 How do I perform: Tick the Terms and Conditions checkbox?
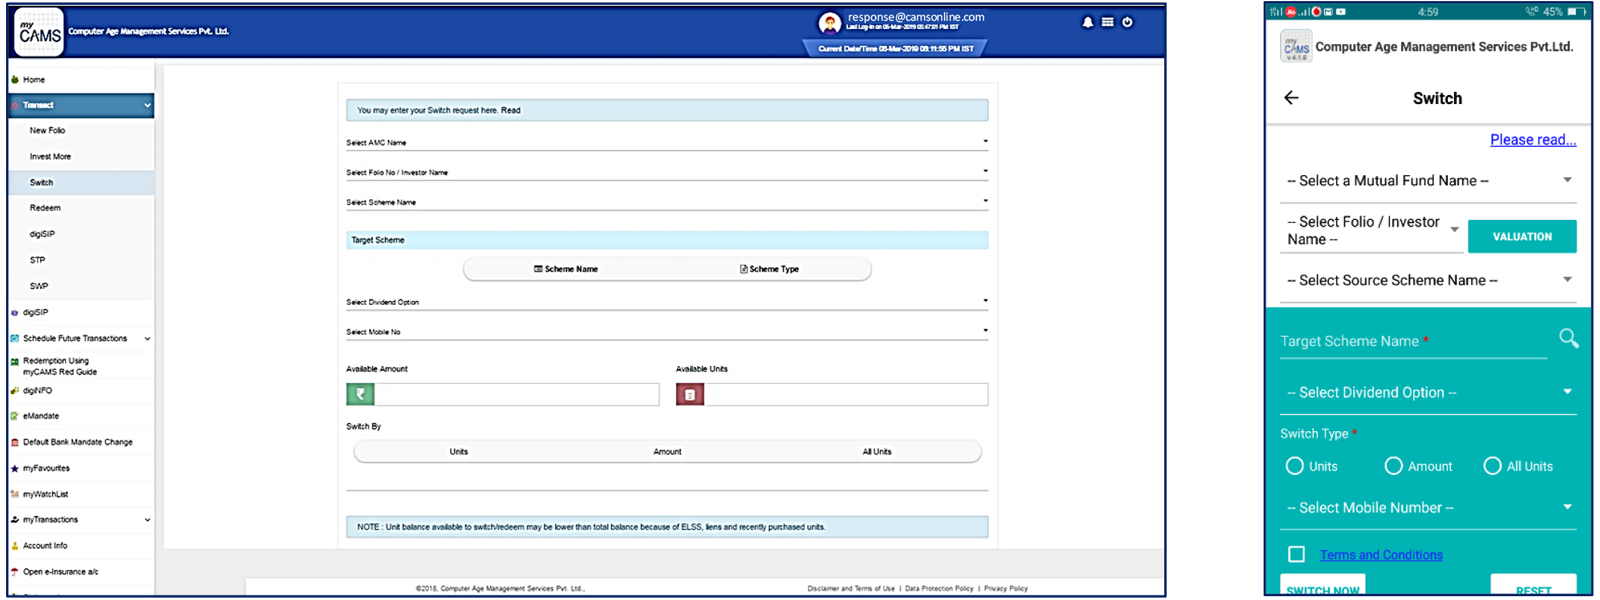click(1296, 554)
